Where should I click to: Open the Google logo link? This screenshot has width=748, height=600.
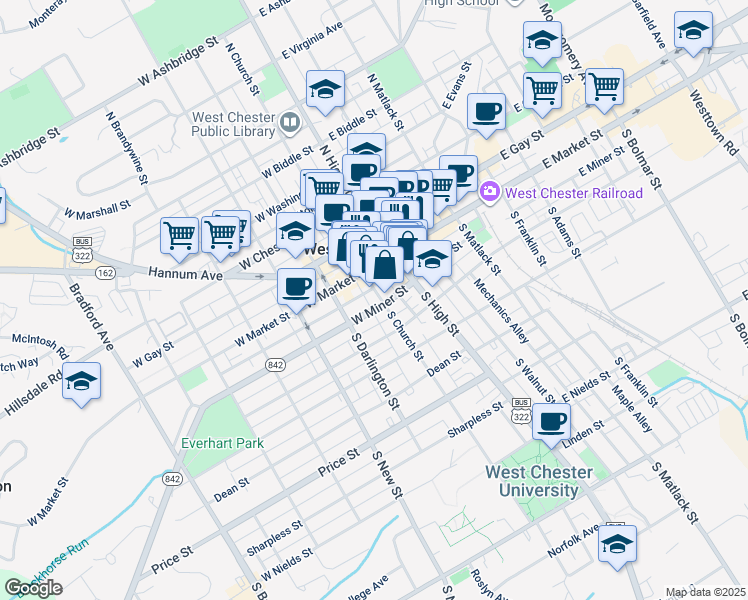(33, 589)
